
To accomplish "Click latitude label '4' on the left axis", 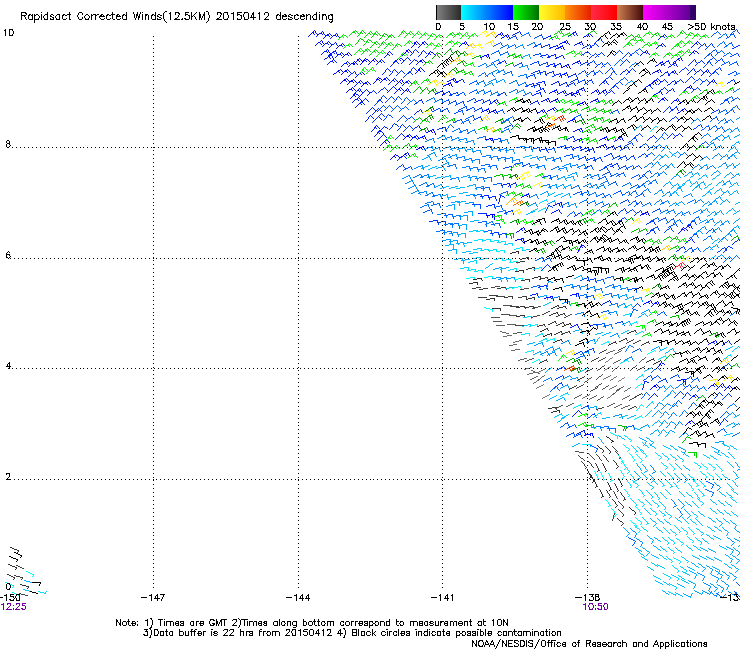I will click(8, 366).
